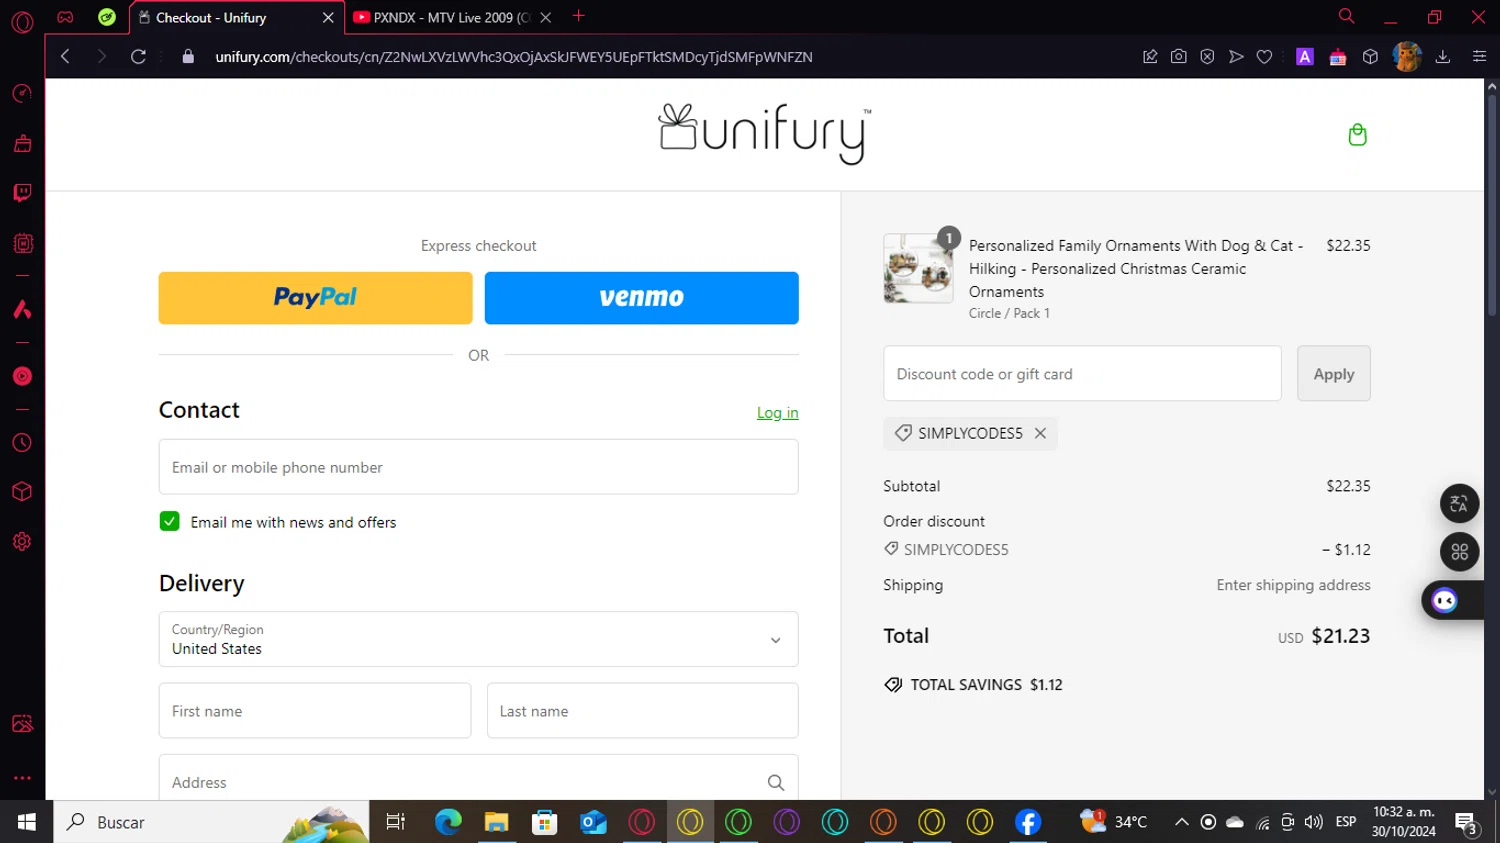
Task: Go back to previous page
Action: pyautogui.click(x=65, y=57)
